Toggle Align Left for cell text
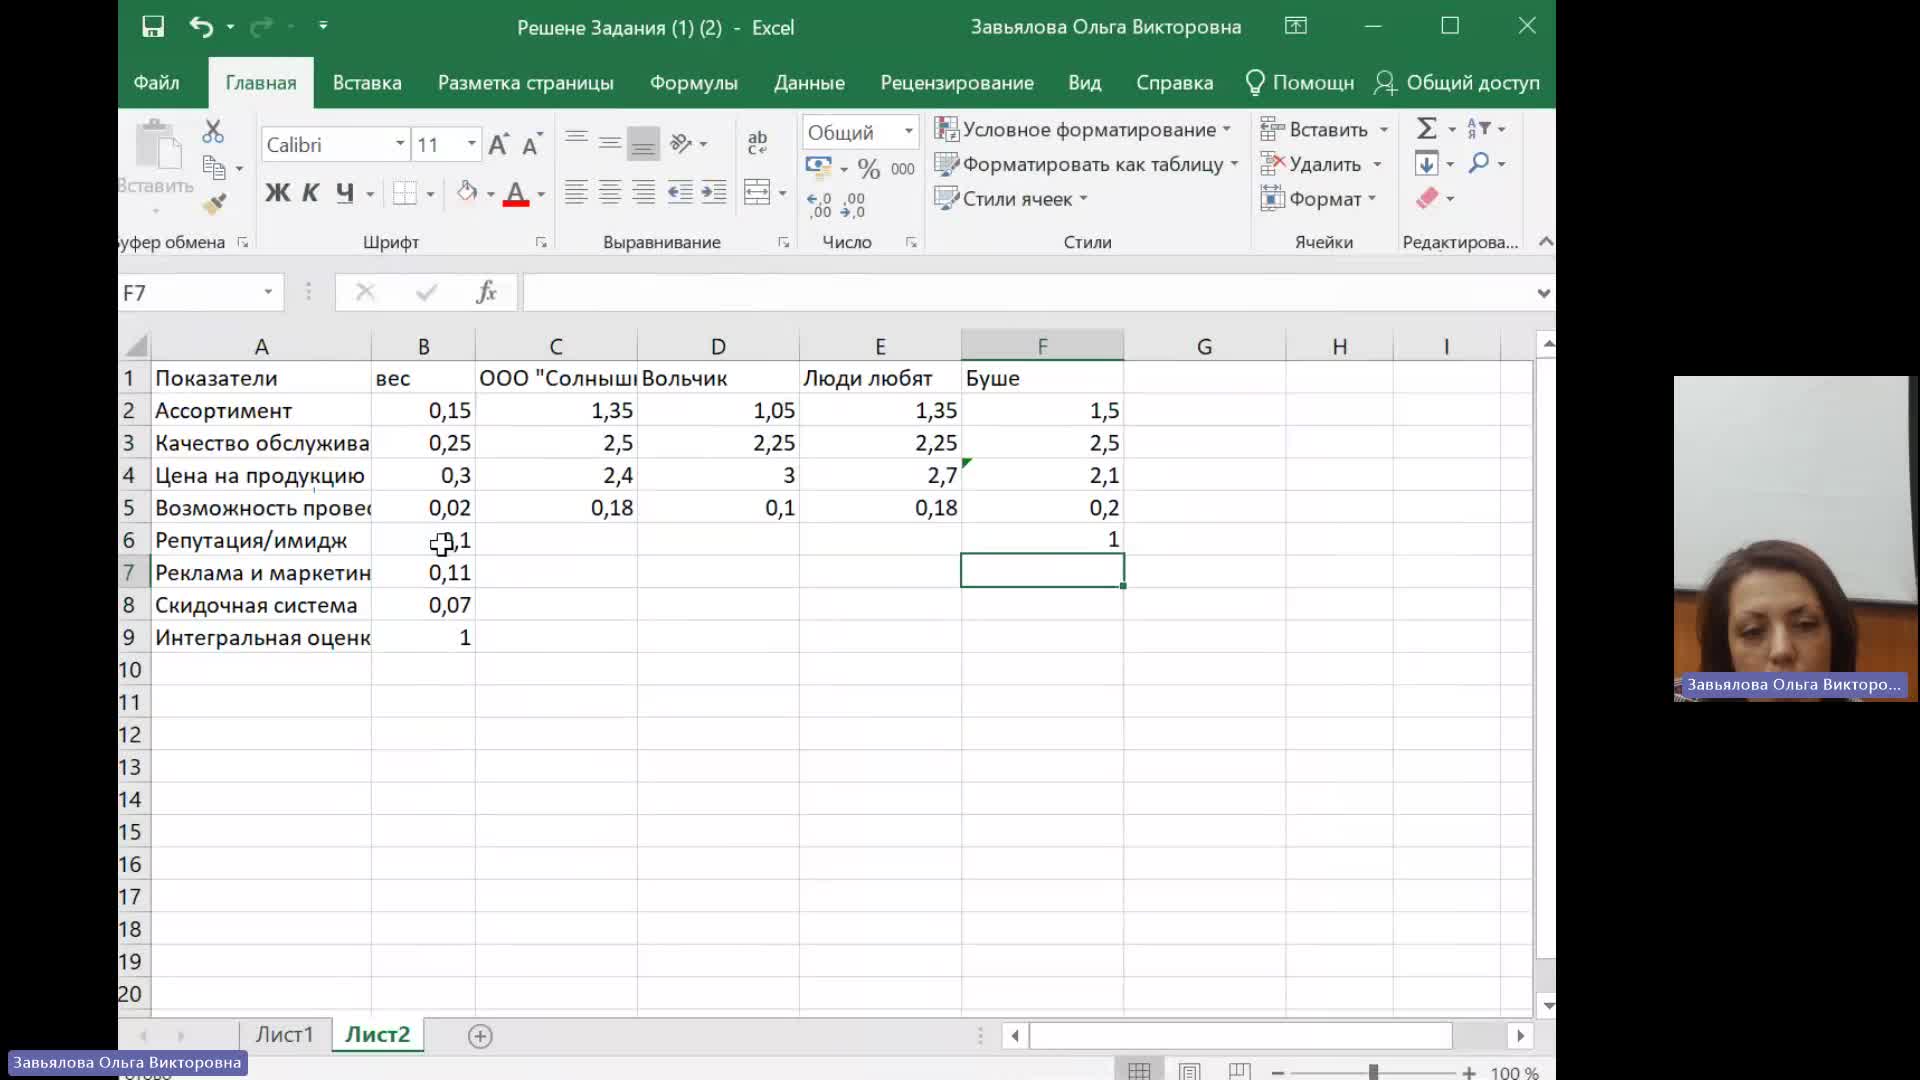This screenshot has width=1920, height=1080. [576, 193]
